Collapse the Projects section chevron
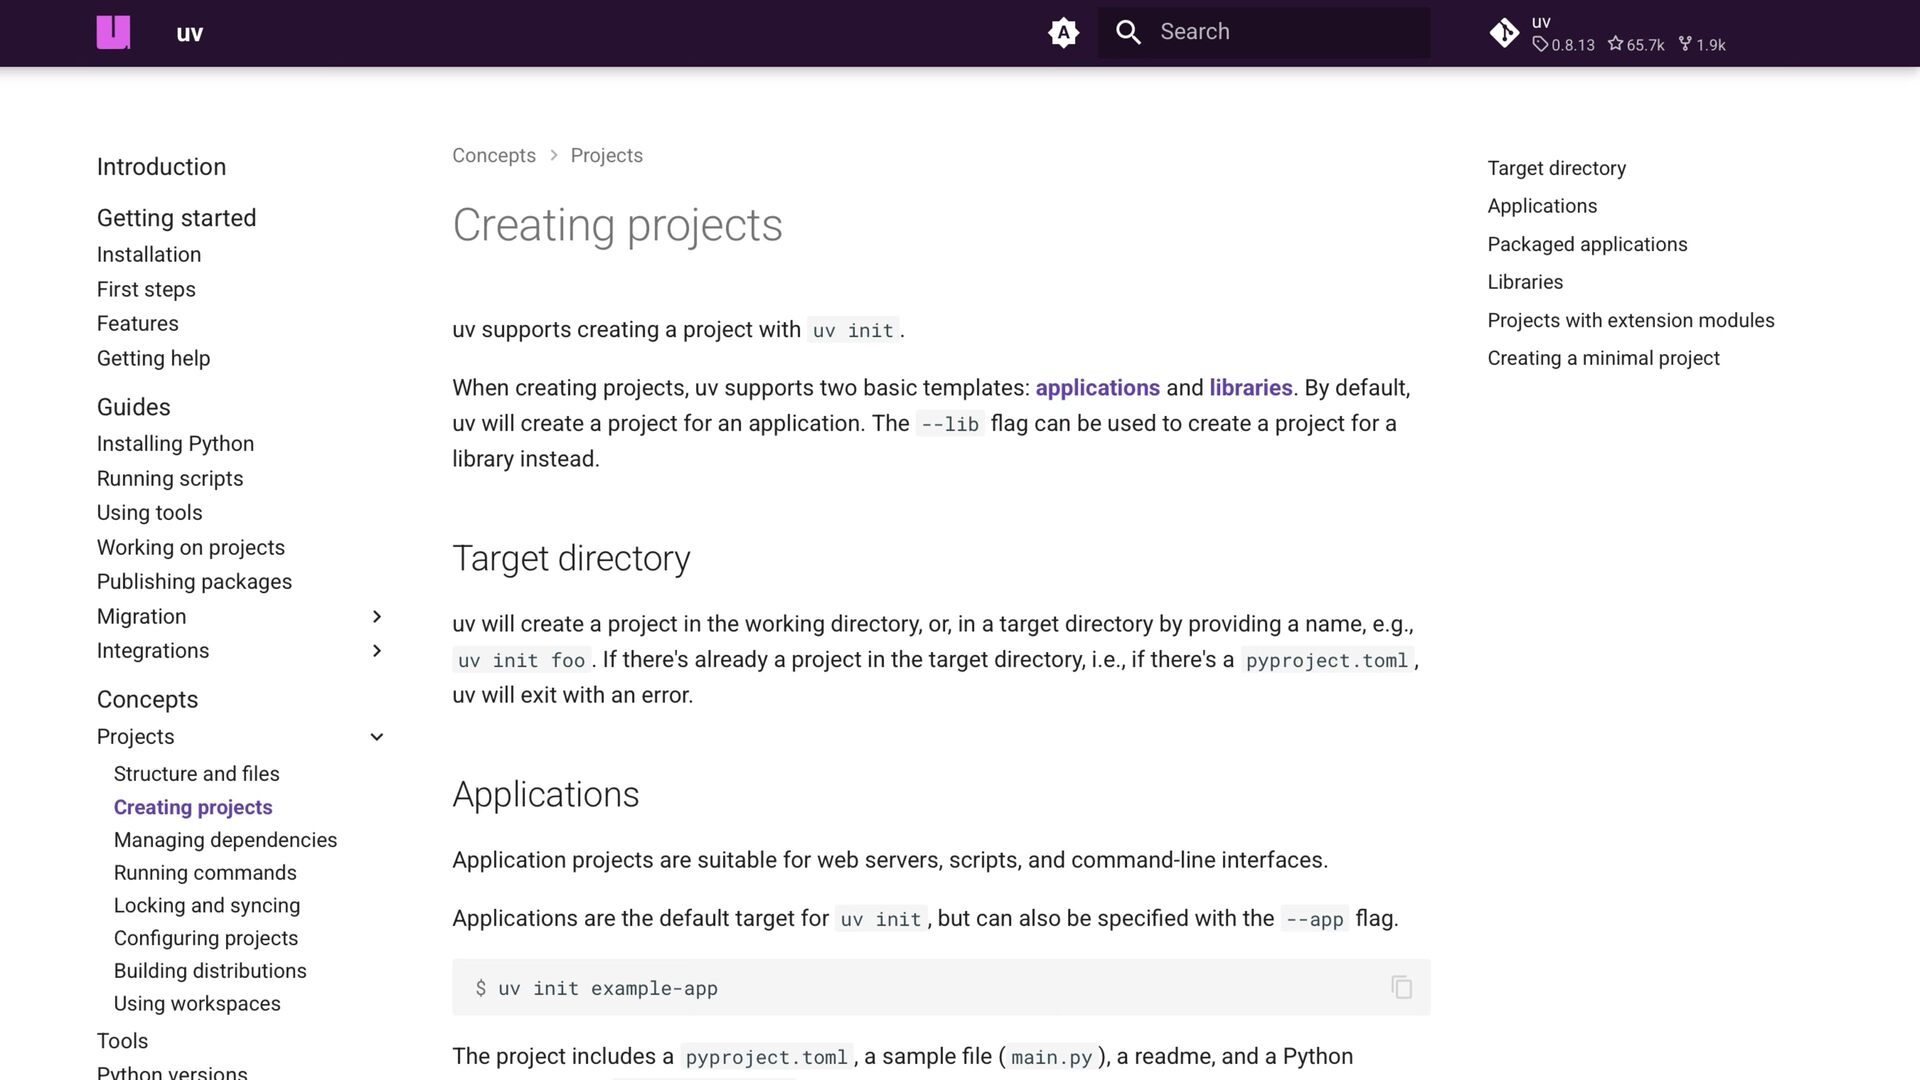Image resolution: width=1920 pixels, height=1080 pixels. point(377,737)
